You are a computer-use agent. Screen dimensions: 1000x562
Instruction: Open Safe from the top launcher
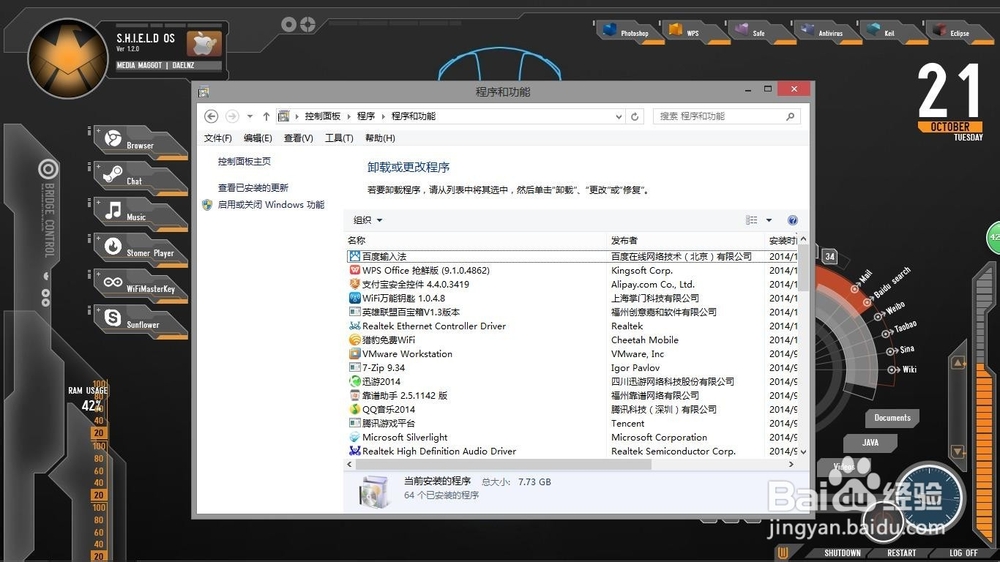(x=761, y=32)
